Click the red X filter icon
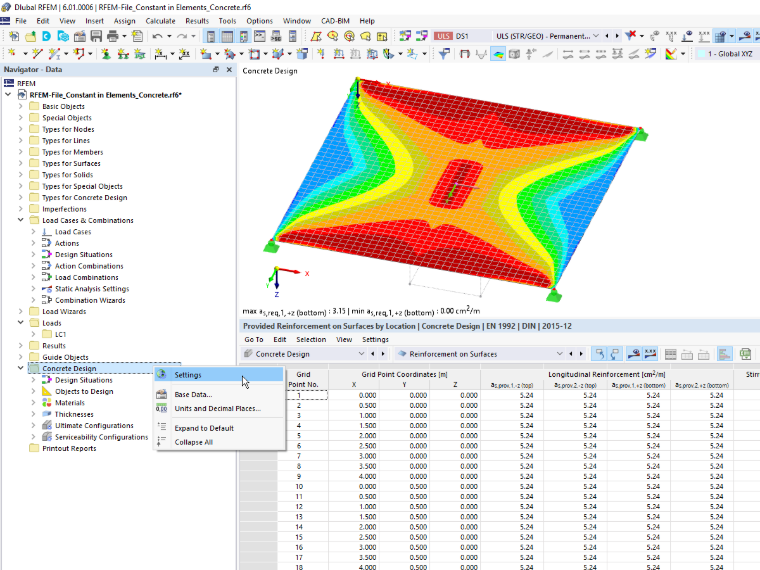 631,36
